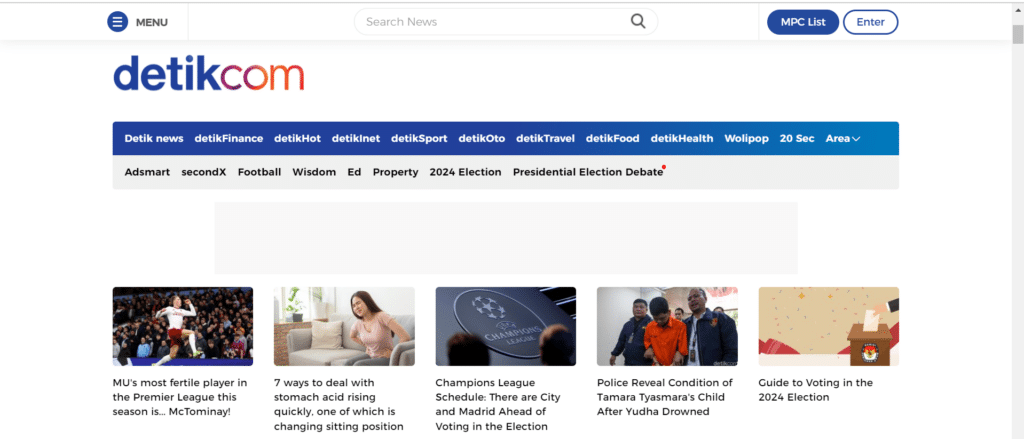The height and width of the screenshot is (439, 1024).
Task: Open the Ed link
Action: (x=354, y=172)
